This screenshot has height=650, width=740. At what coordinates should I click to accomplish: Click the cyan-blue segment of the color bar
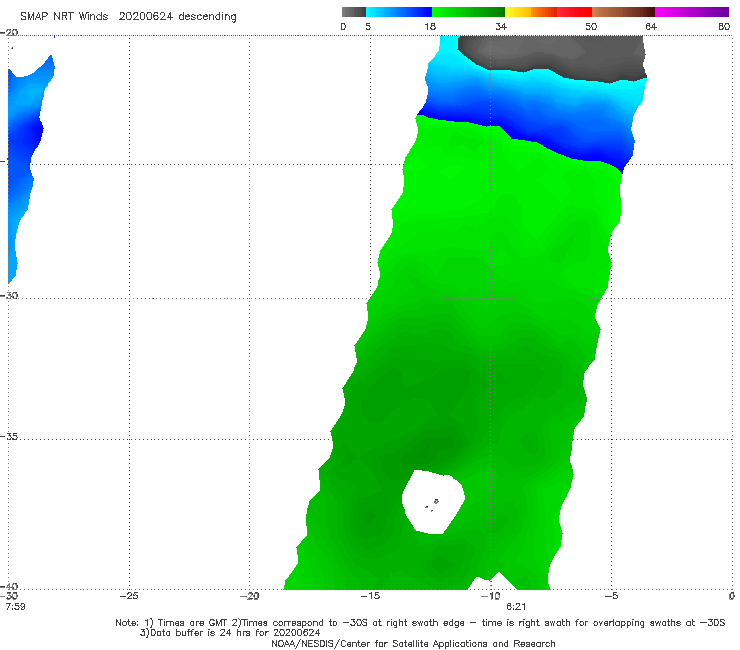[399, 12]
